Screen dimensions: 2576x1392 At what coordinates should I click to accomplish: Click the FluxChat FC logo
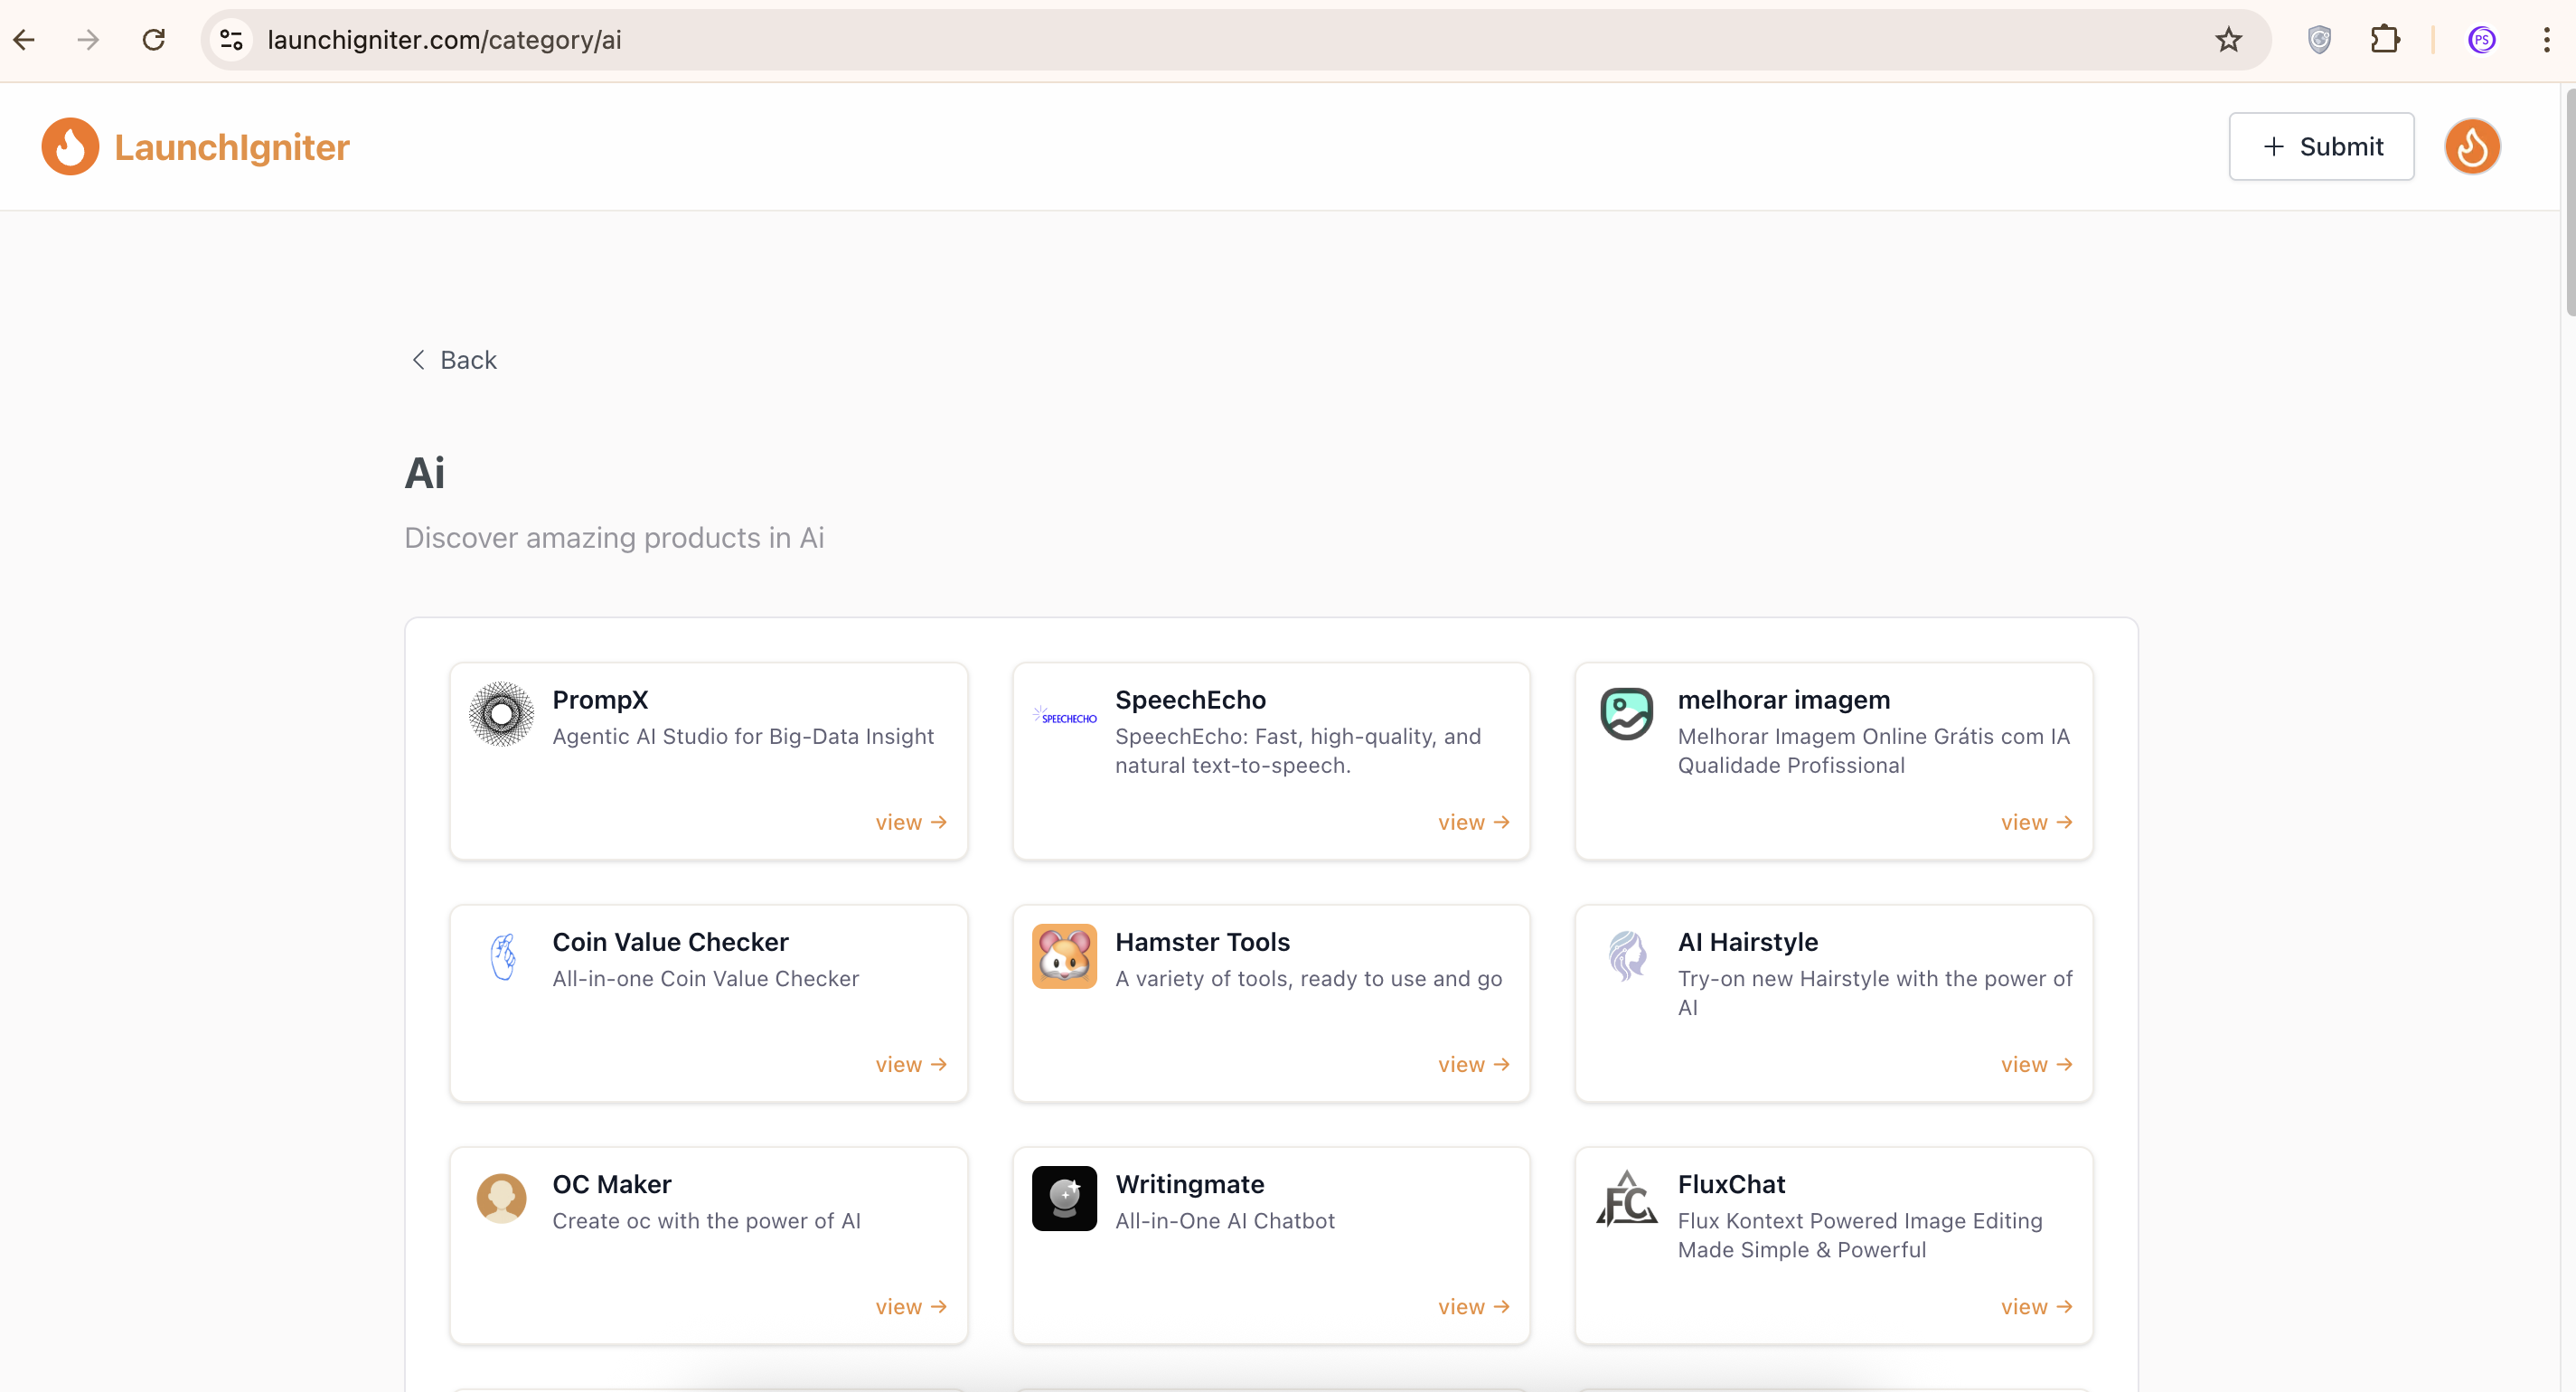1626,1198
